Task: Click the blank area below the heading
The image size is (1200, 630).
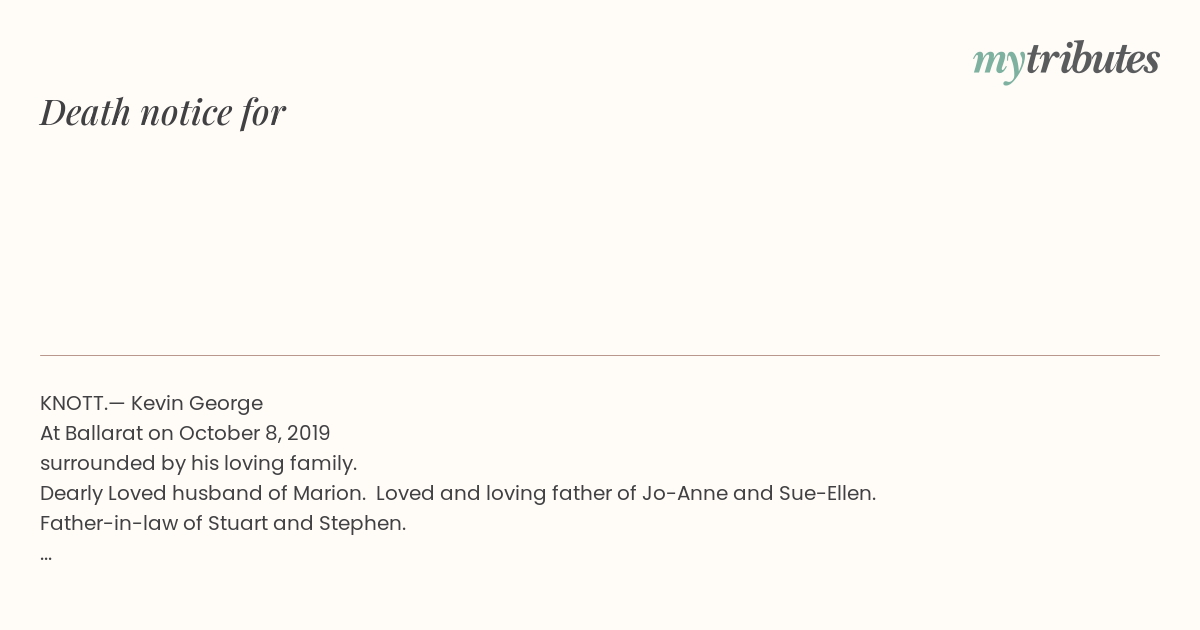Action: (600, 245)
